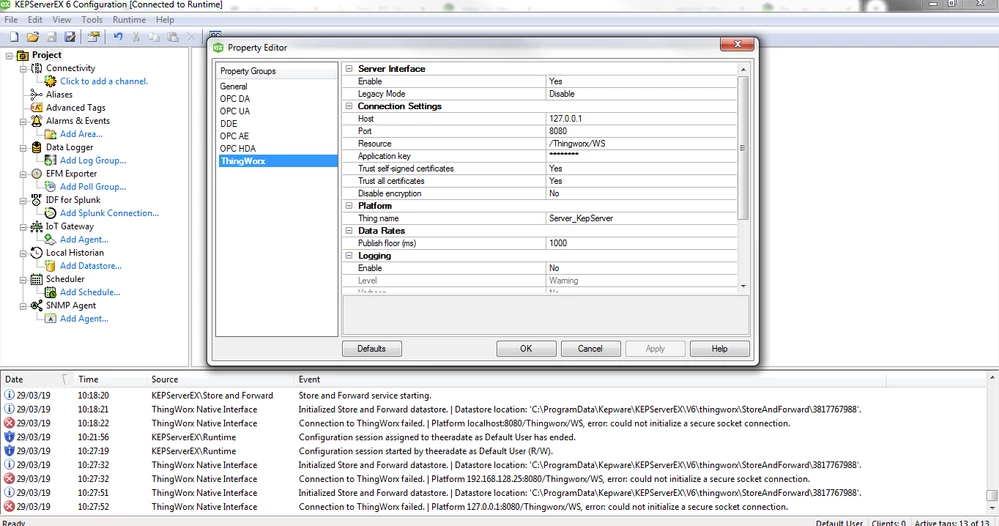
Task: Click the Trust all certificates Yes value
Action: 642,181
